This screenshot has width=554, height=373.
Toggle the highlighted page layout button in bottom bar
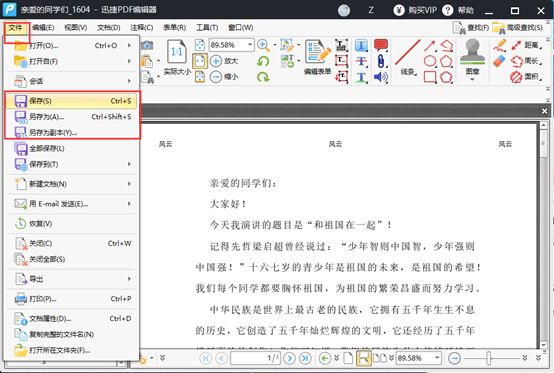[x=364, y=358]
